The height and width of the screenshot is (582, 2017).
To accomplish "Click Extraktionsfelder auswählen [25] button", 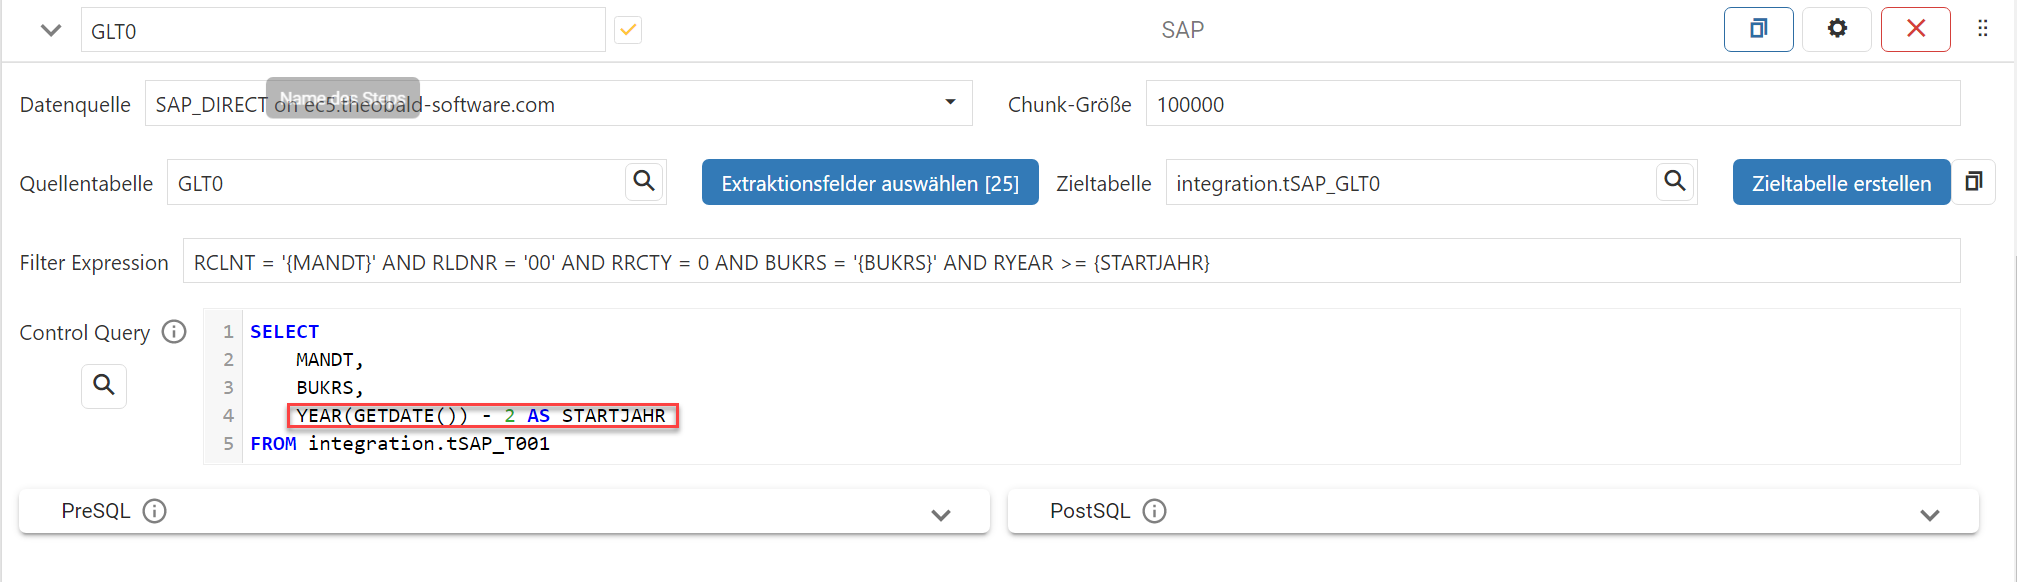I will [870, 183].
